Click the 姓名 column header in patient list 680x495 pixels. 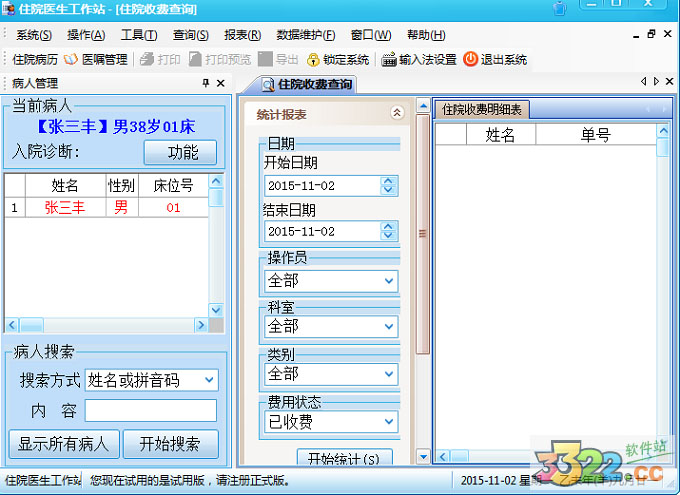tap(65, 186)
